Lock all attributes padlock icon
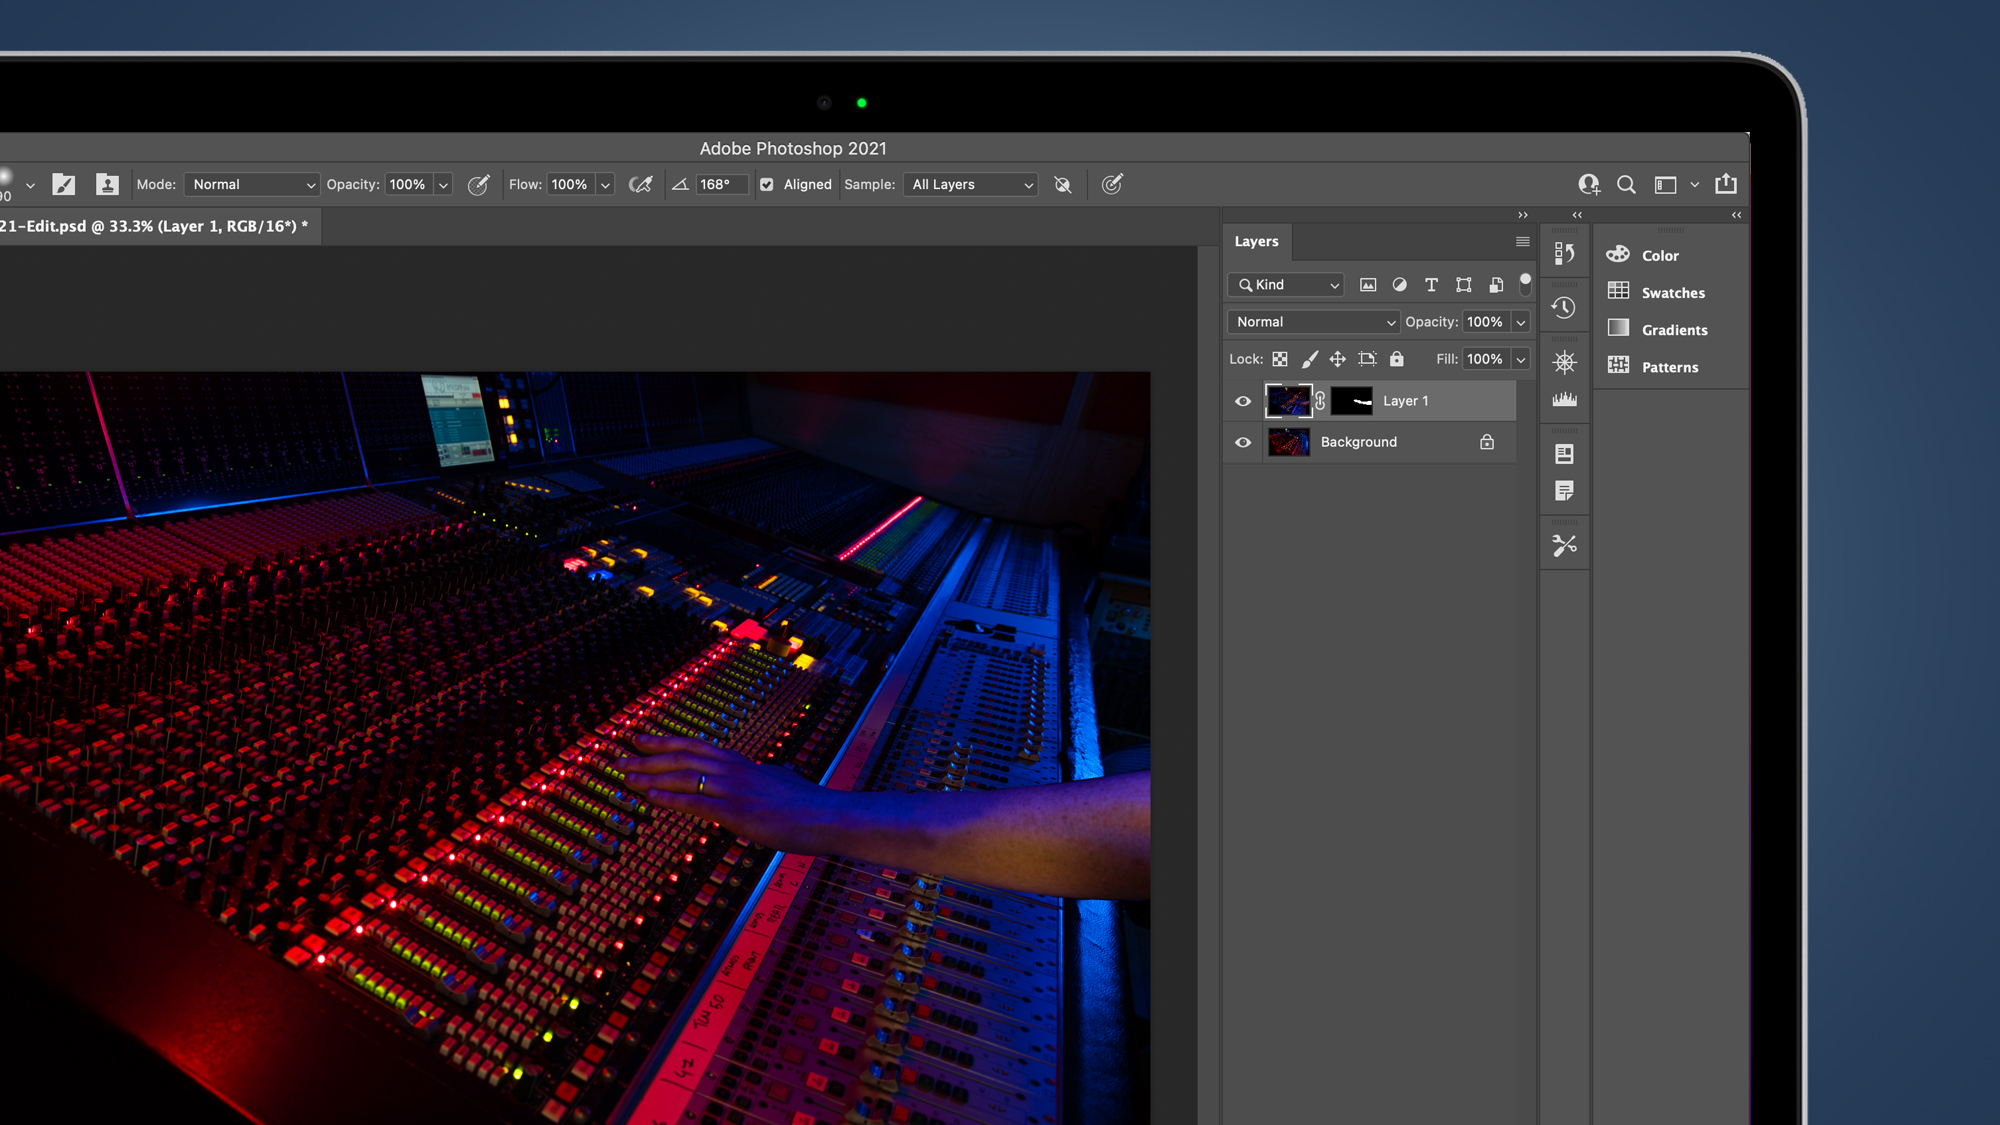The width and height of the screenshot is (2000, 1125). [1397, 358]
